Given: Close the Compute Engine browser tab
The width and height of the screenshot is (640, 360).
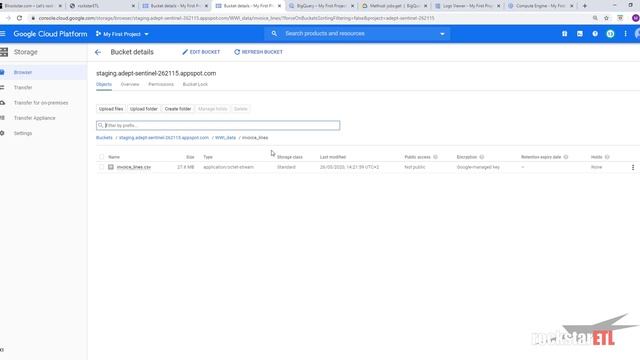Looking at the screenshot, I should pos(571,6).
